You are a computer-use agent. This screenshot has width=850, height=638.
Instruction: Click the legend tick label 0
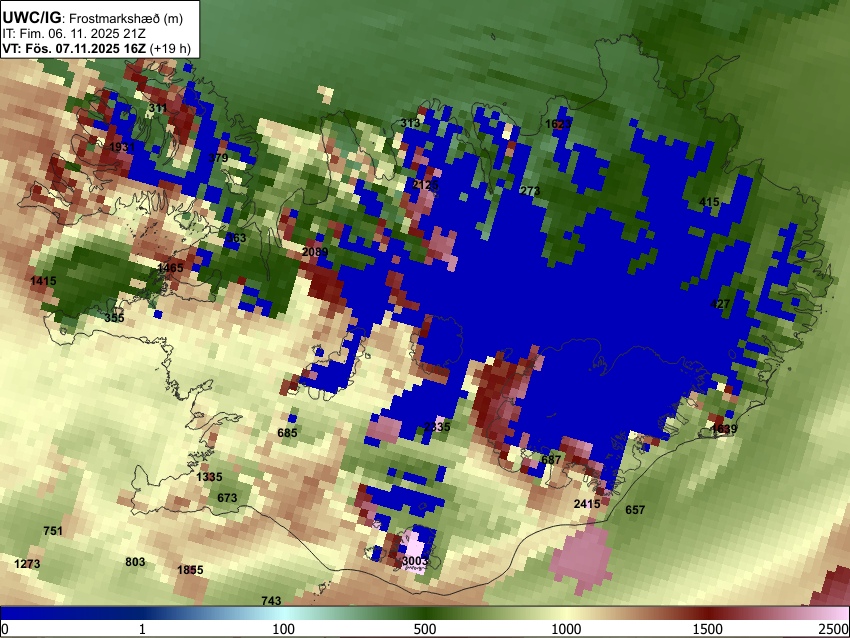[5, 629]
